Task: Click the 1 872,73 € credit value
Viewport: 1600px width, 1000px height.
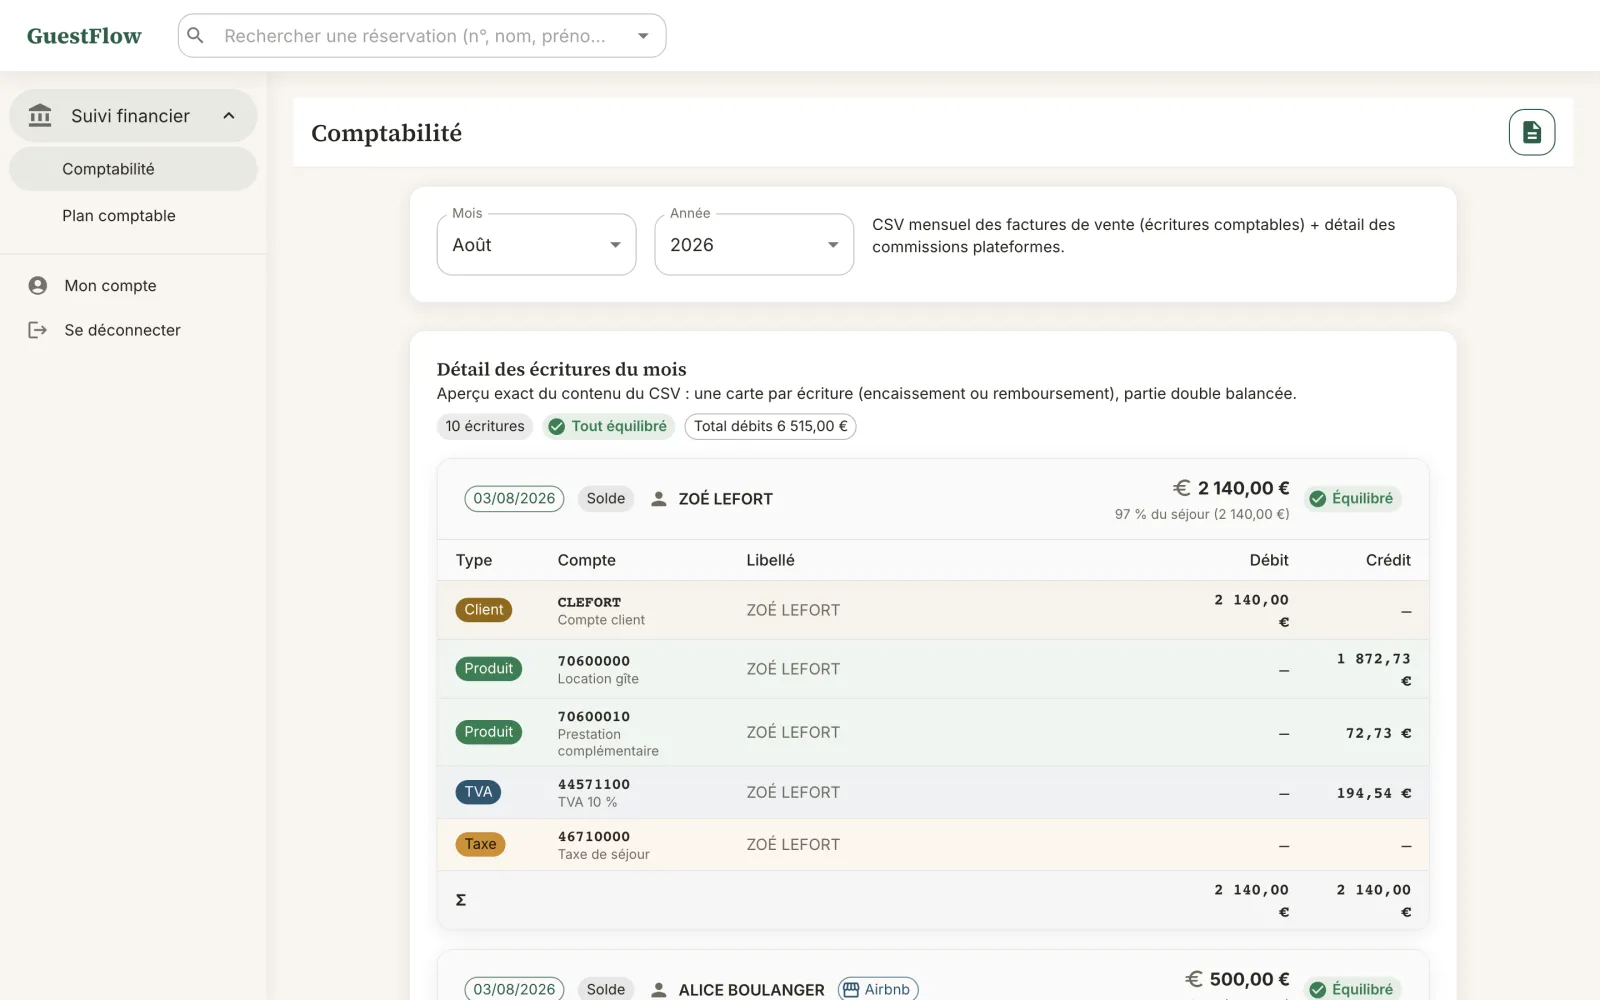Action: 1374,669
